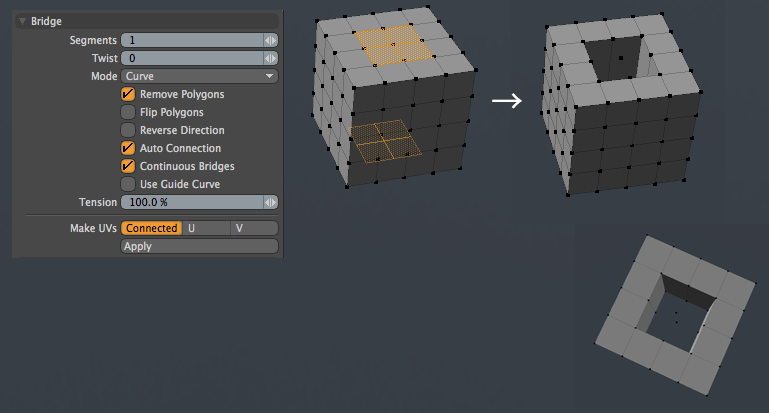Select the Connected Make UVs option
The height and width of the screenshot is (413, 769).
152,228
